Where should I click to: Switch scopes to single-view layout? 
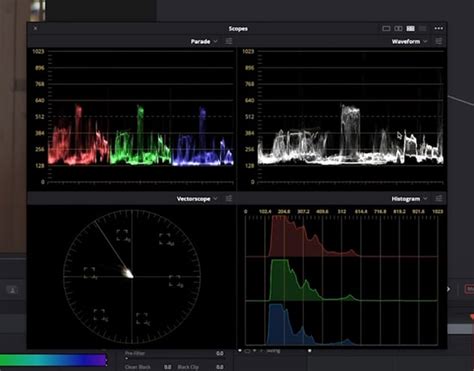coord(386,29)
